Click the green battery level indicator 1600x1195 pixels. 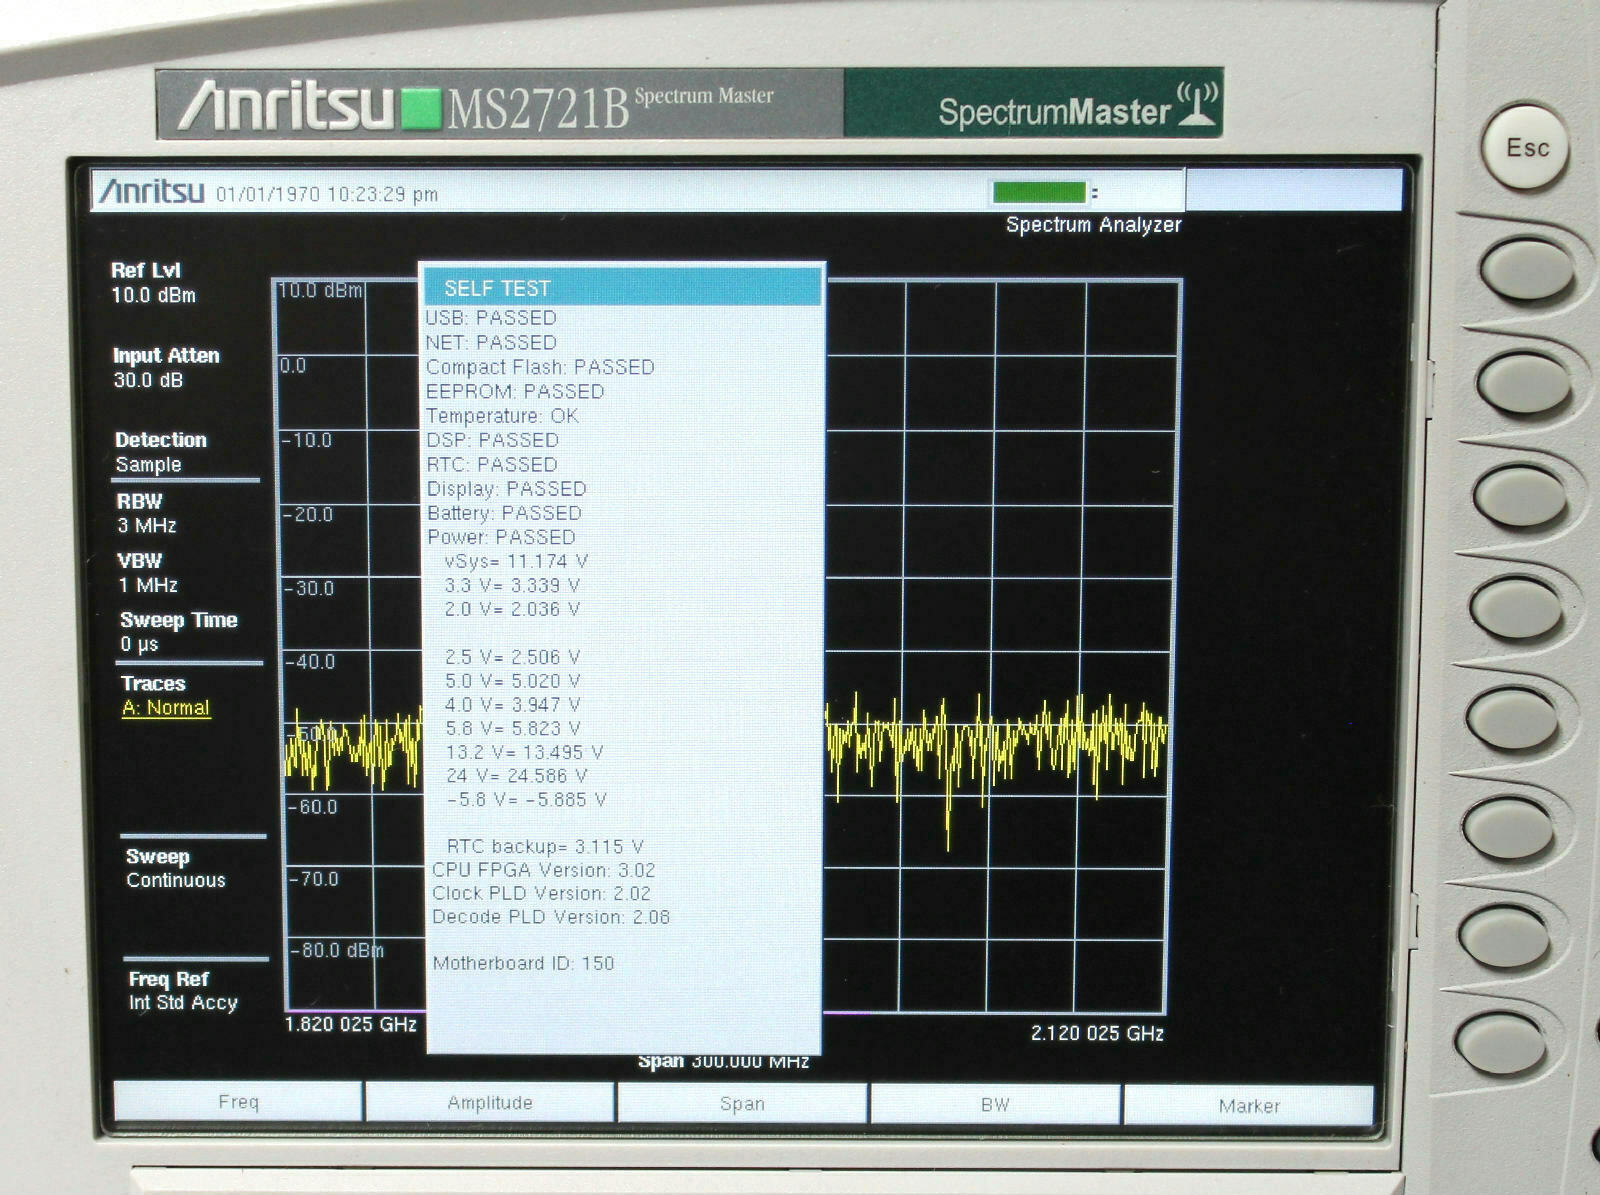coord(1039,192)
